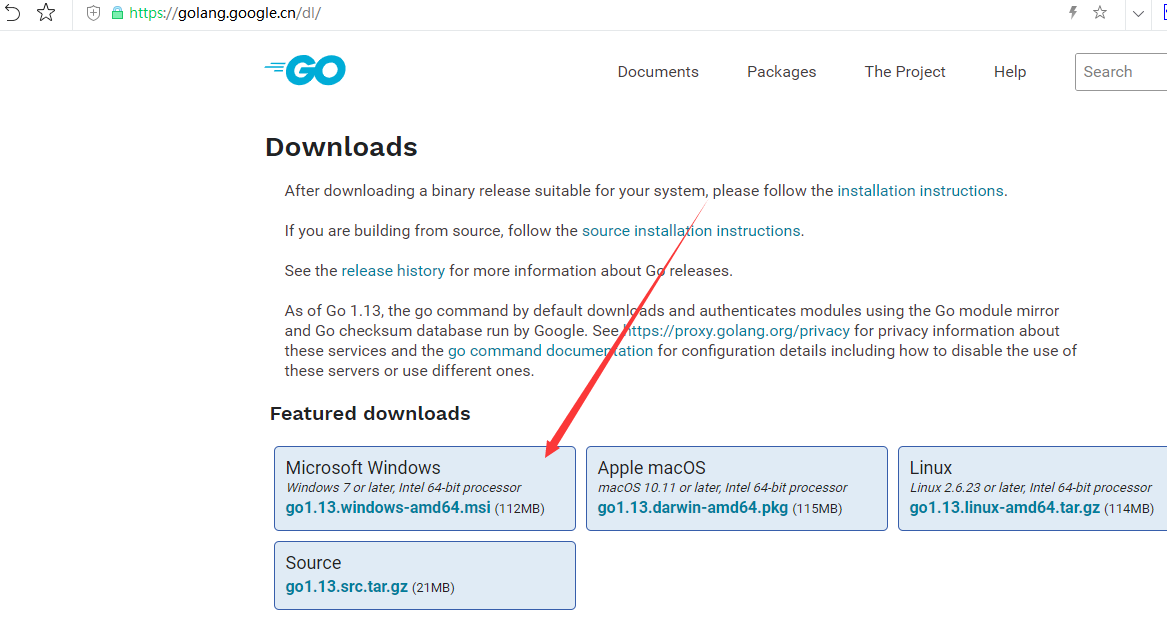This screenshot has width=1167, height=622.
Task: Open the go command documentation link
Action: point(550,350)
